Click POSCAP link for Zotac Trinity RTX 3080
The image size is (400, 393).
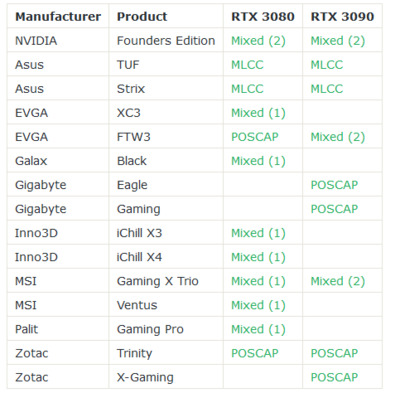pyautogui.click(x=255, y=353)
